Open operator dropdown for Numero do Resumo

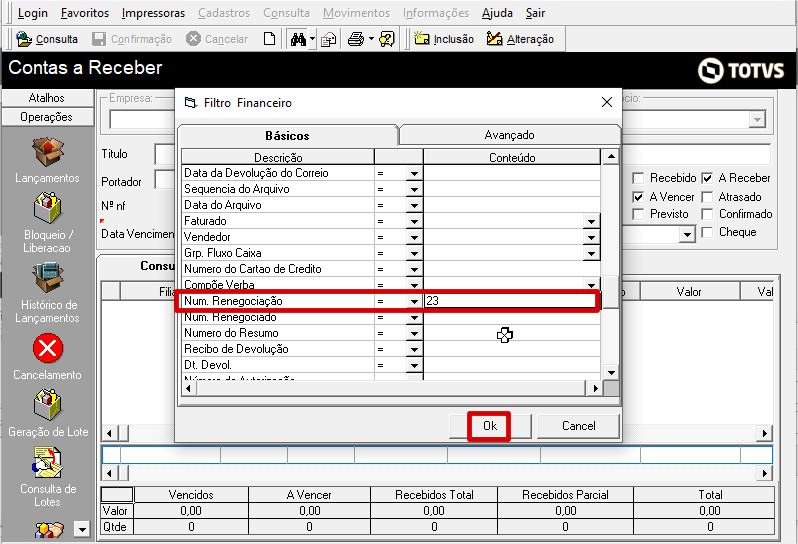[x=414, y=333]
